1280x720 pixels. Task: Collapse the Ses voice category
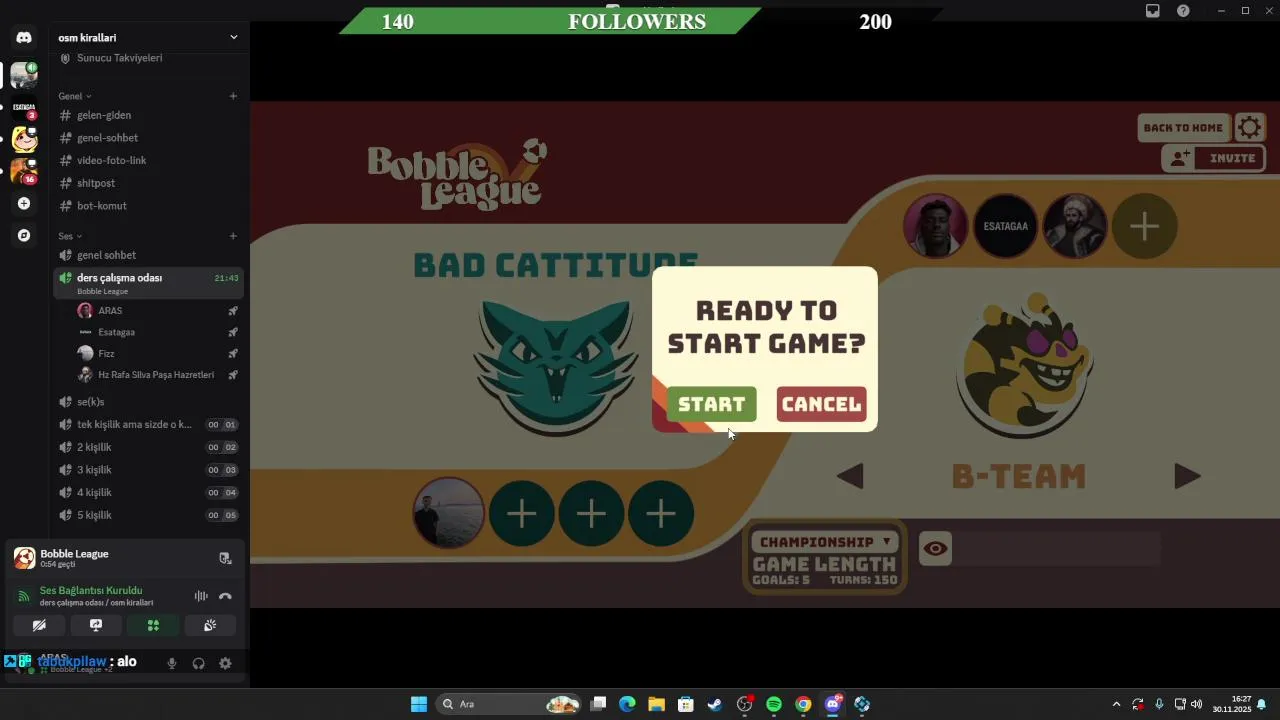(x=70, y=236)
